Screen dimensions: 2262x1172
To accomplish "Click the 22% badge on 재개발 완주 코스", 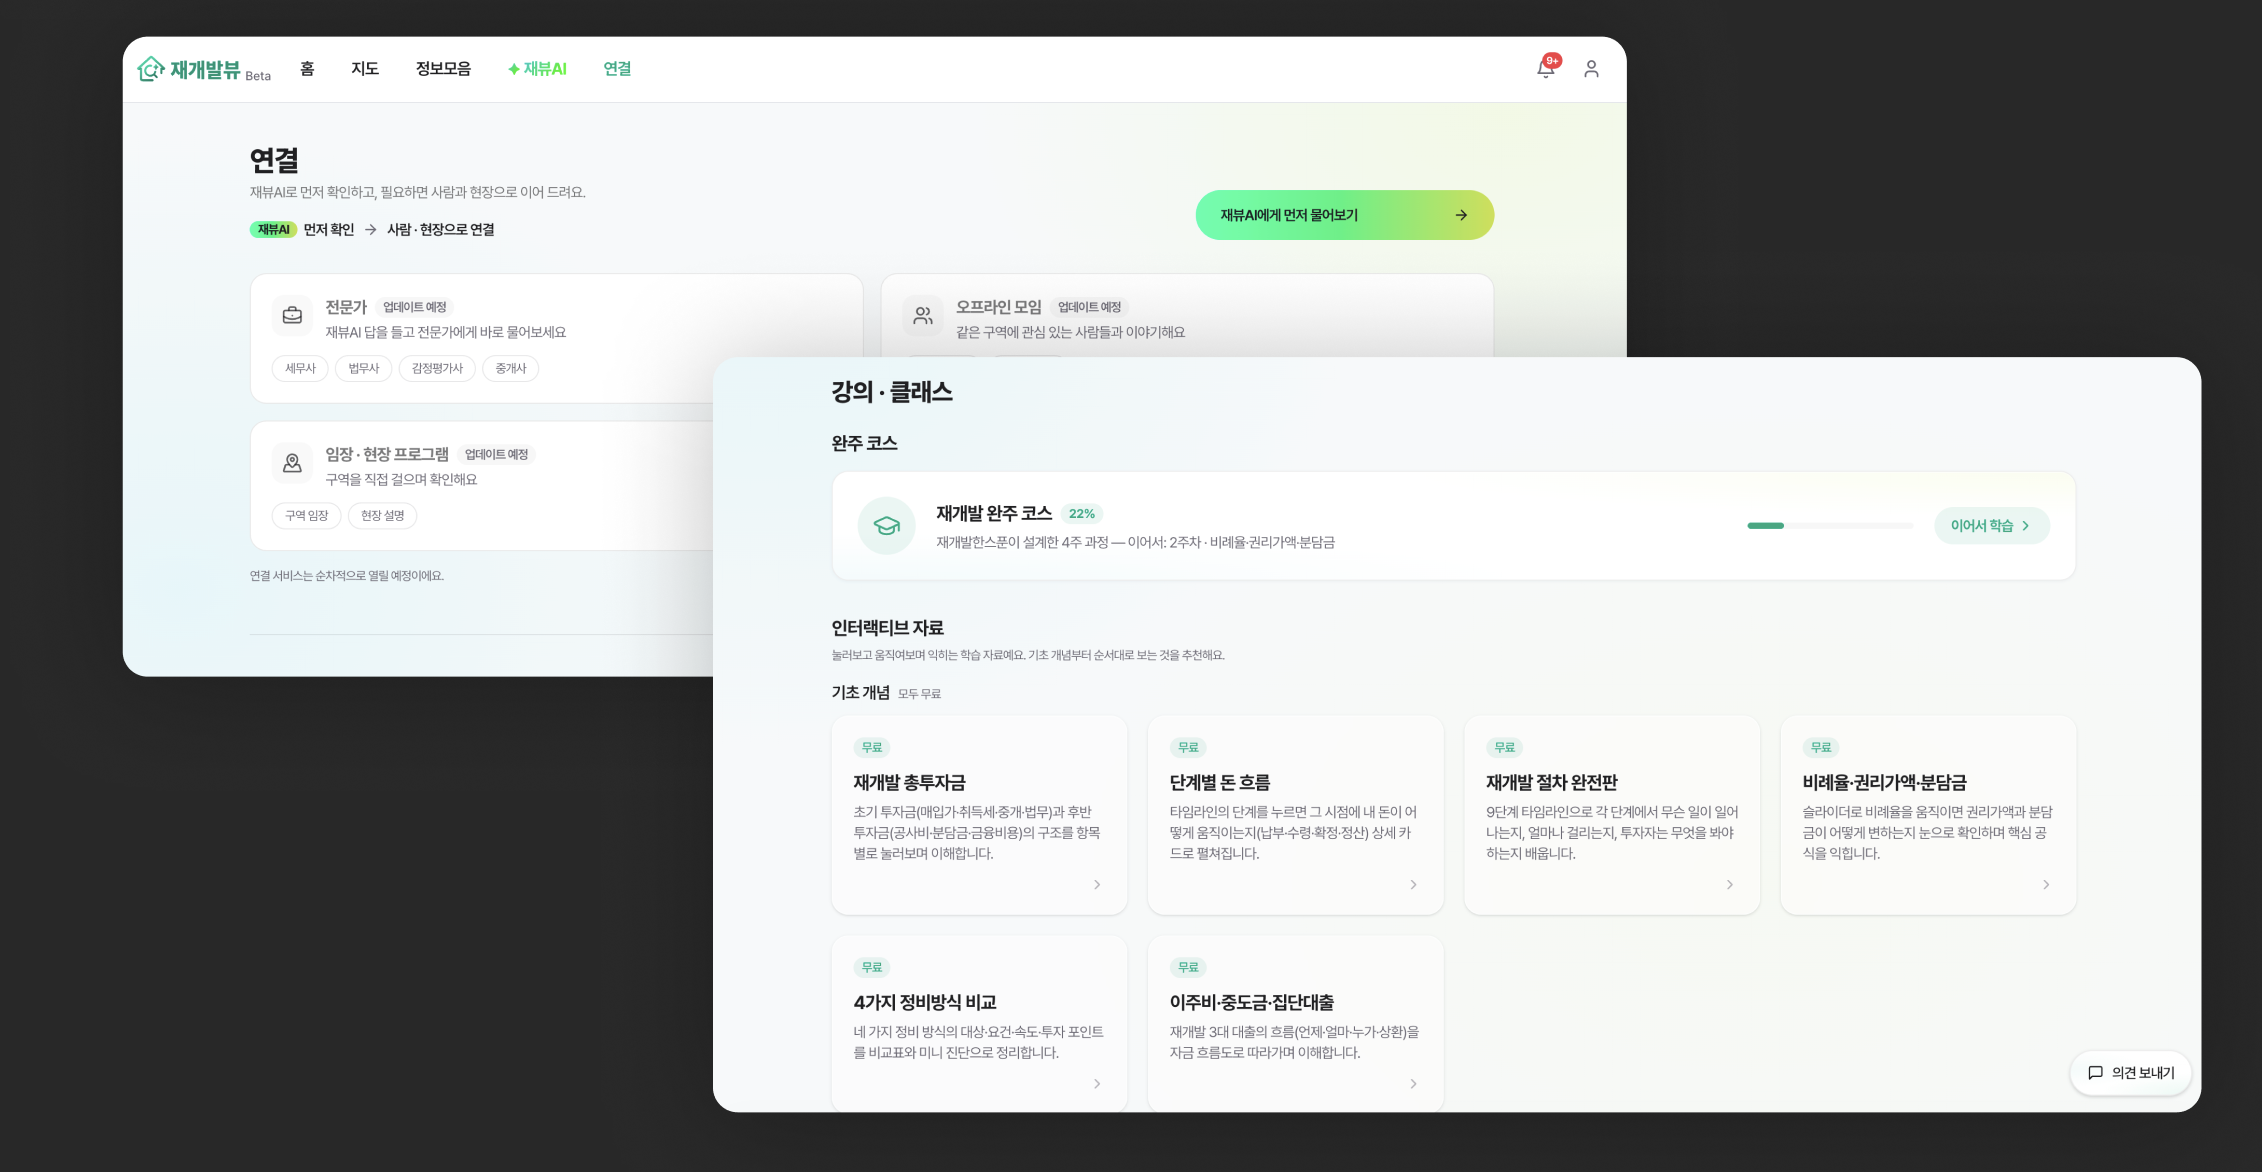I will point(1081,514).
